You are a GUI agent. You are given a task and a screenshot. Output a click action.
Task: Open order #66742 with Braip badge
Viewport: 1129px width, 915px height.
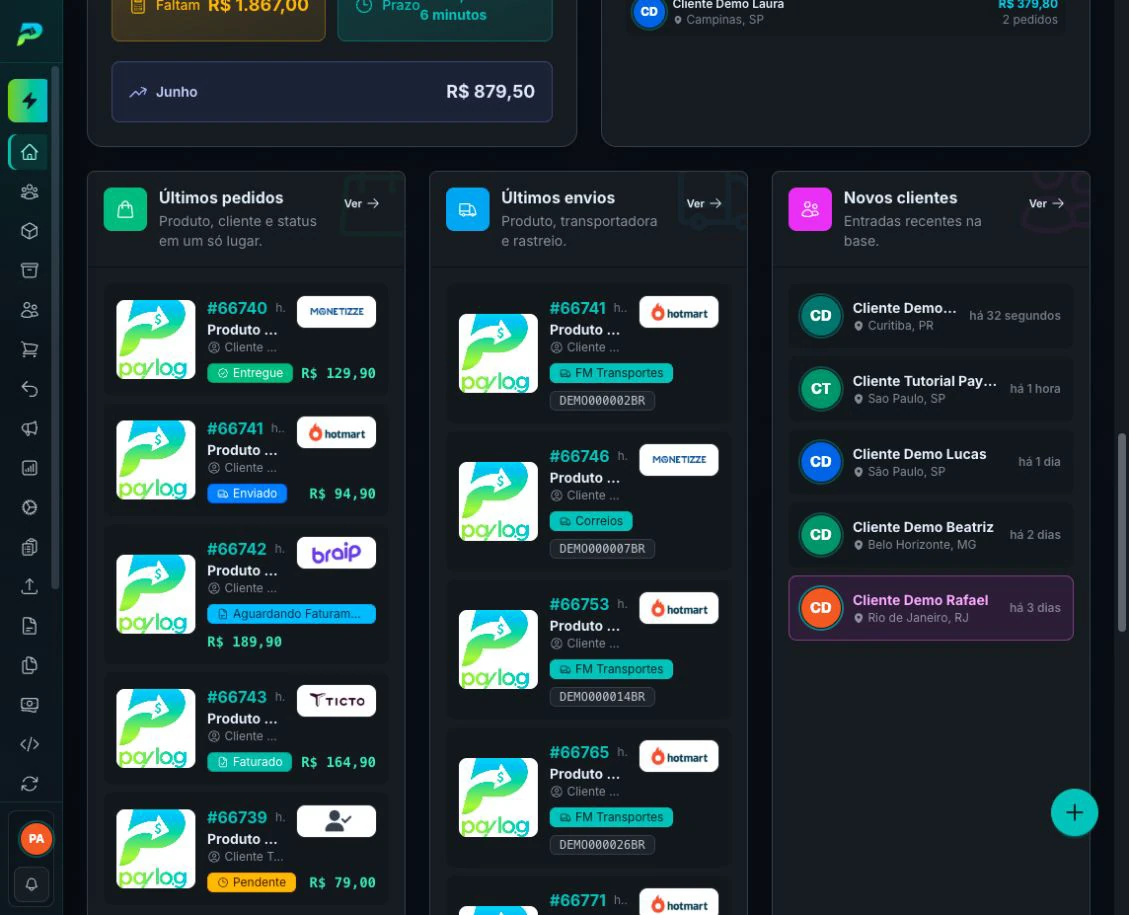pyautogui.click(x=246, y=595)
